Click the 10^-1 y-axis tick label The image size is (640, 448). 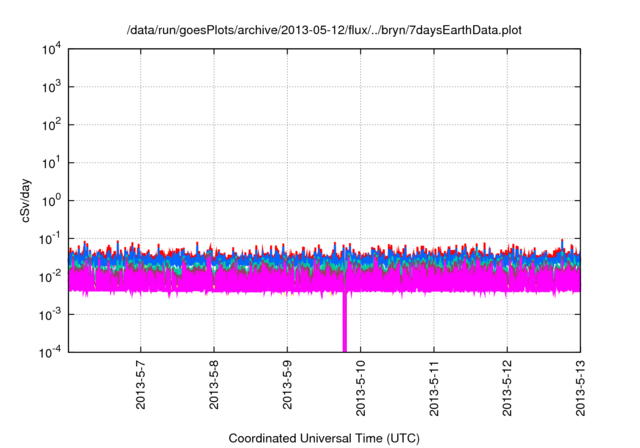(50, 238)
